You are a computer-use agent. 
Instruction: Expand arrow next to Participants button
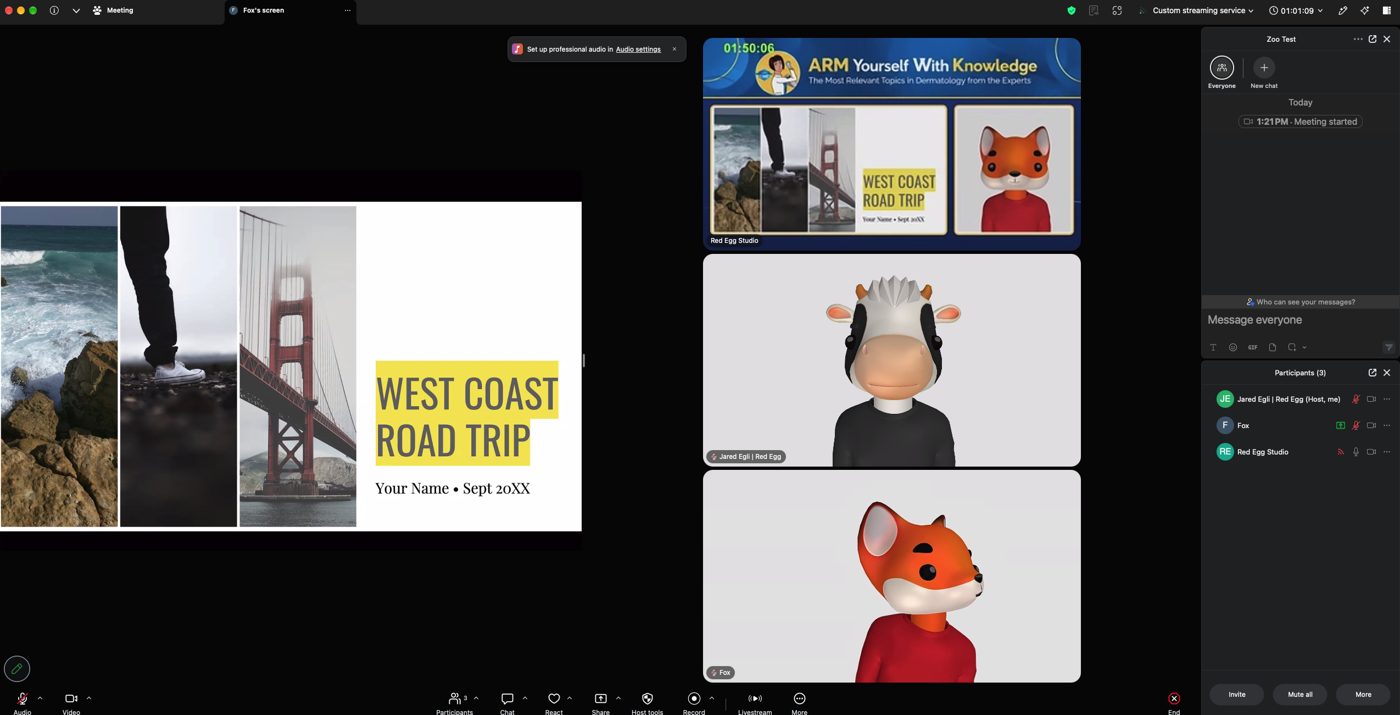pyautogui.click(x=476, y=698)
